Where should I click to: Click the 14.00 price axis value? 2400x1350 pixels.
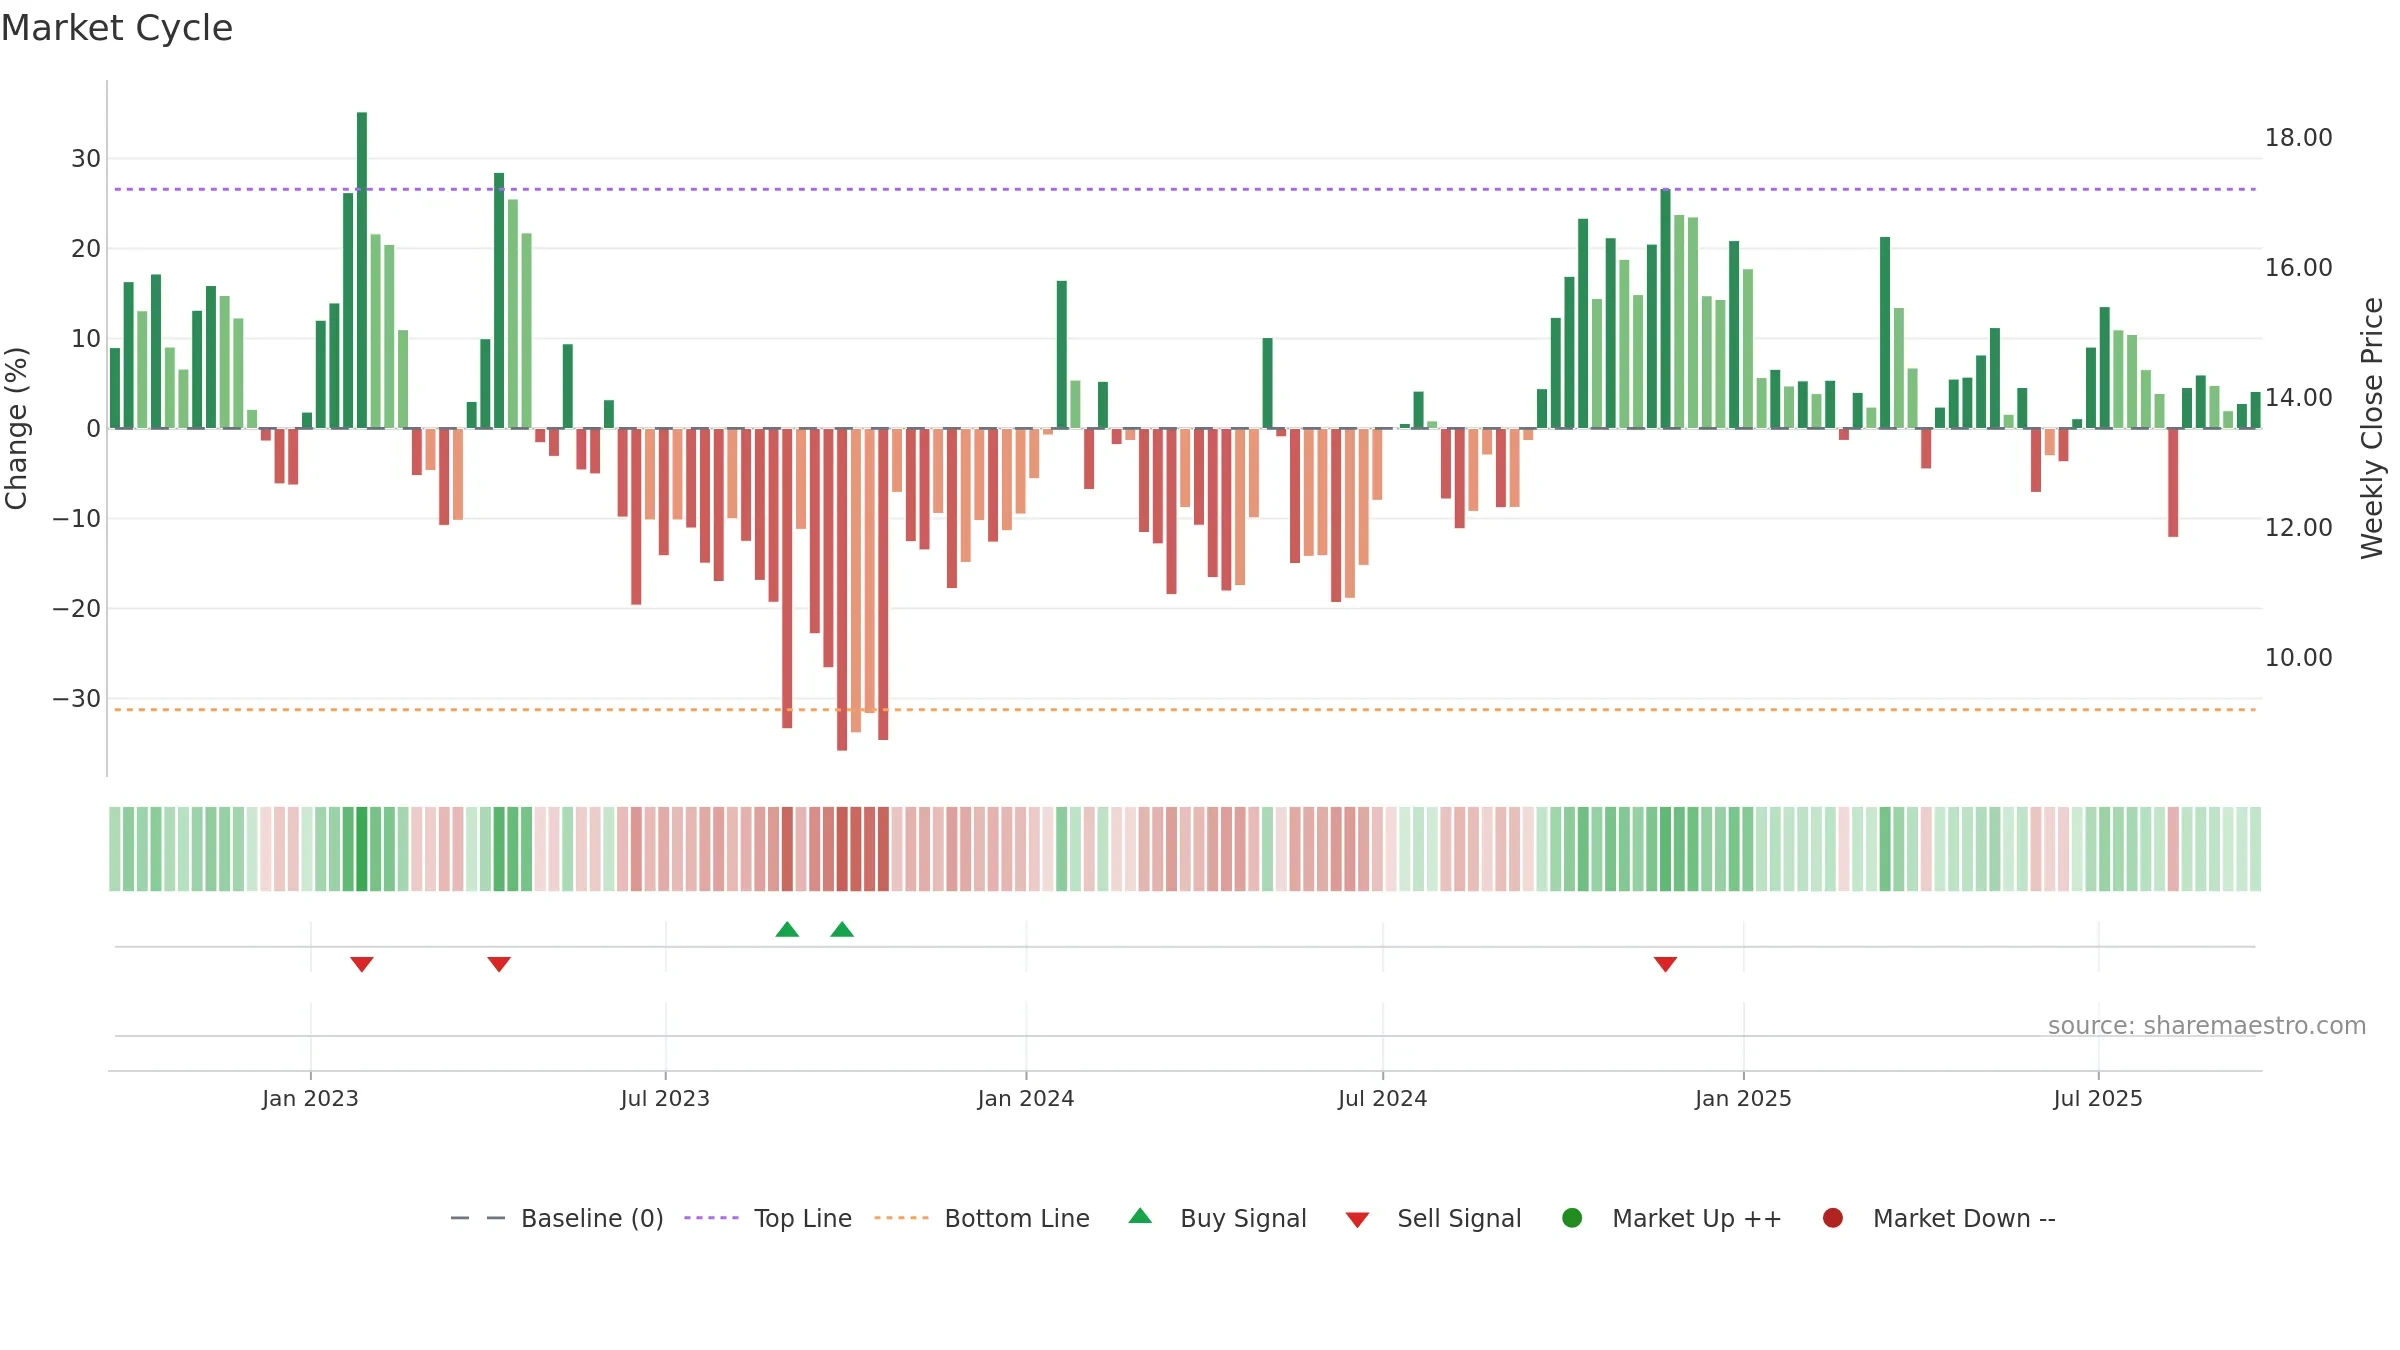2298,398
